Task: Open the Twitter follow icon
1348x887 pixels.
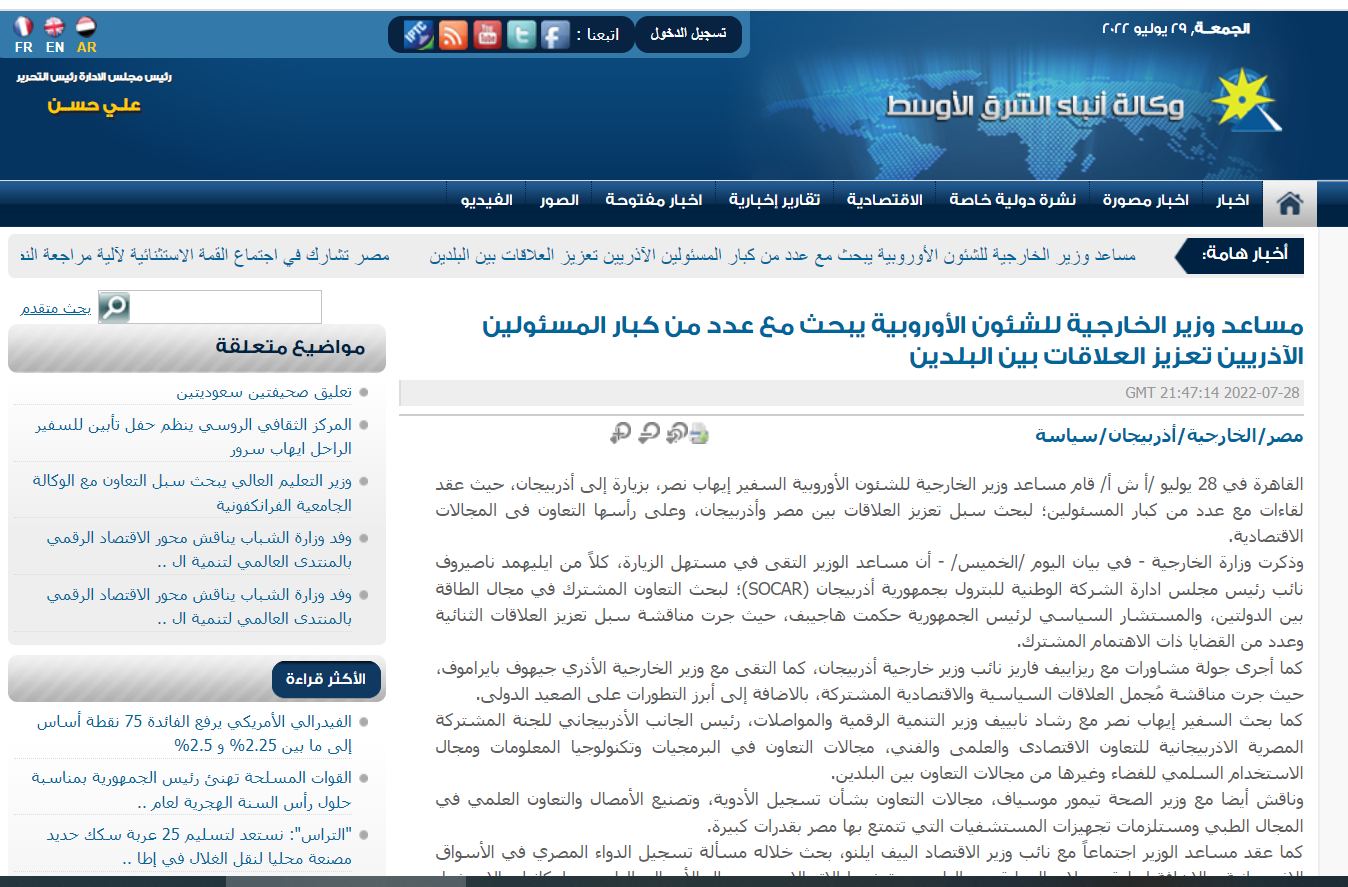Action: pos(521,35)
